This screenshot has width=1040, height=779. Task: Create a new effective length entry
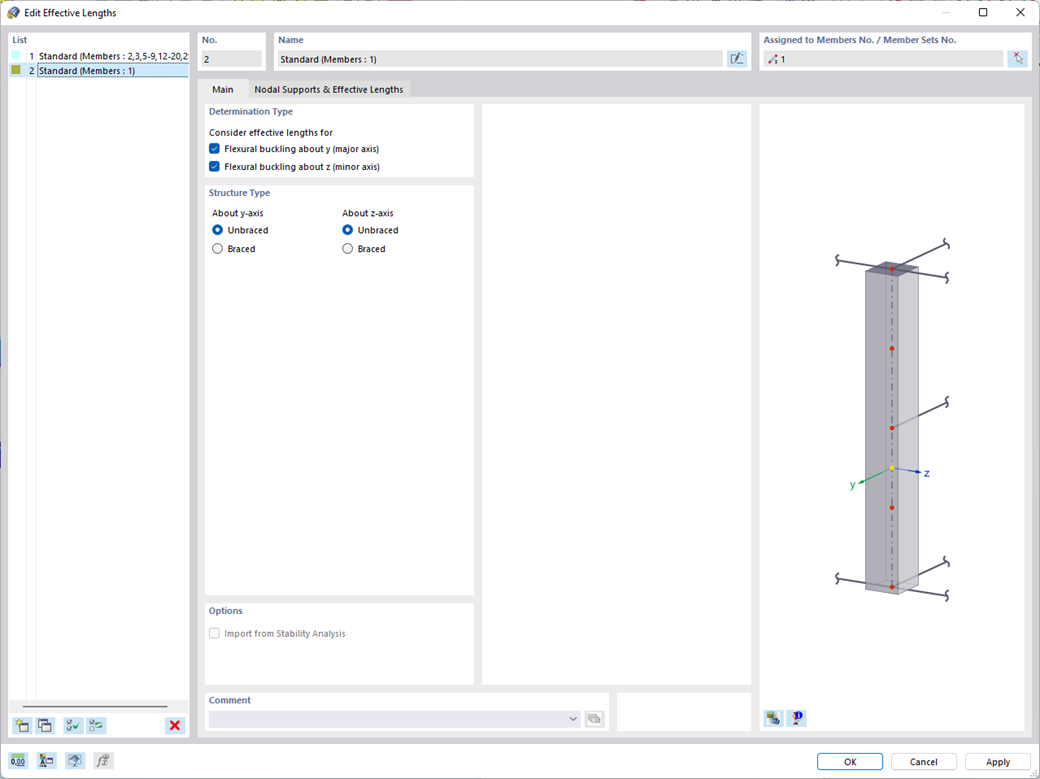pyautogui.click(x=19, y=725)
